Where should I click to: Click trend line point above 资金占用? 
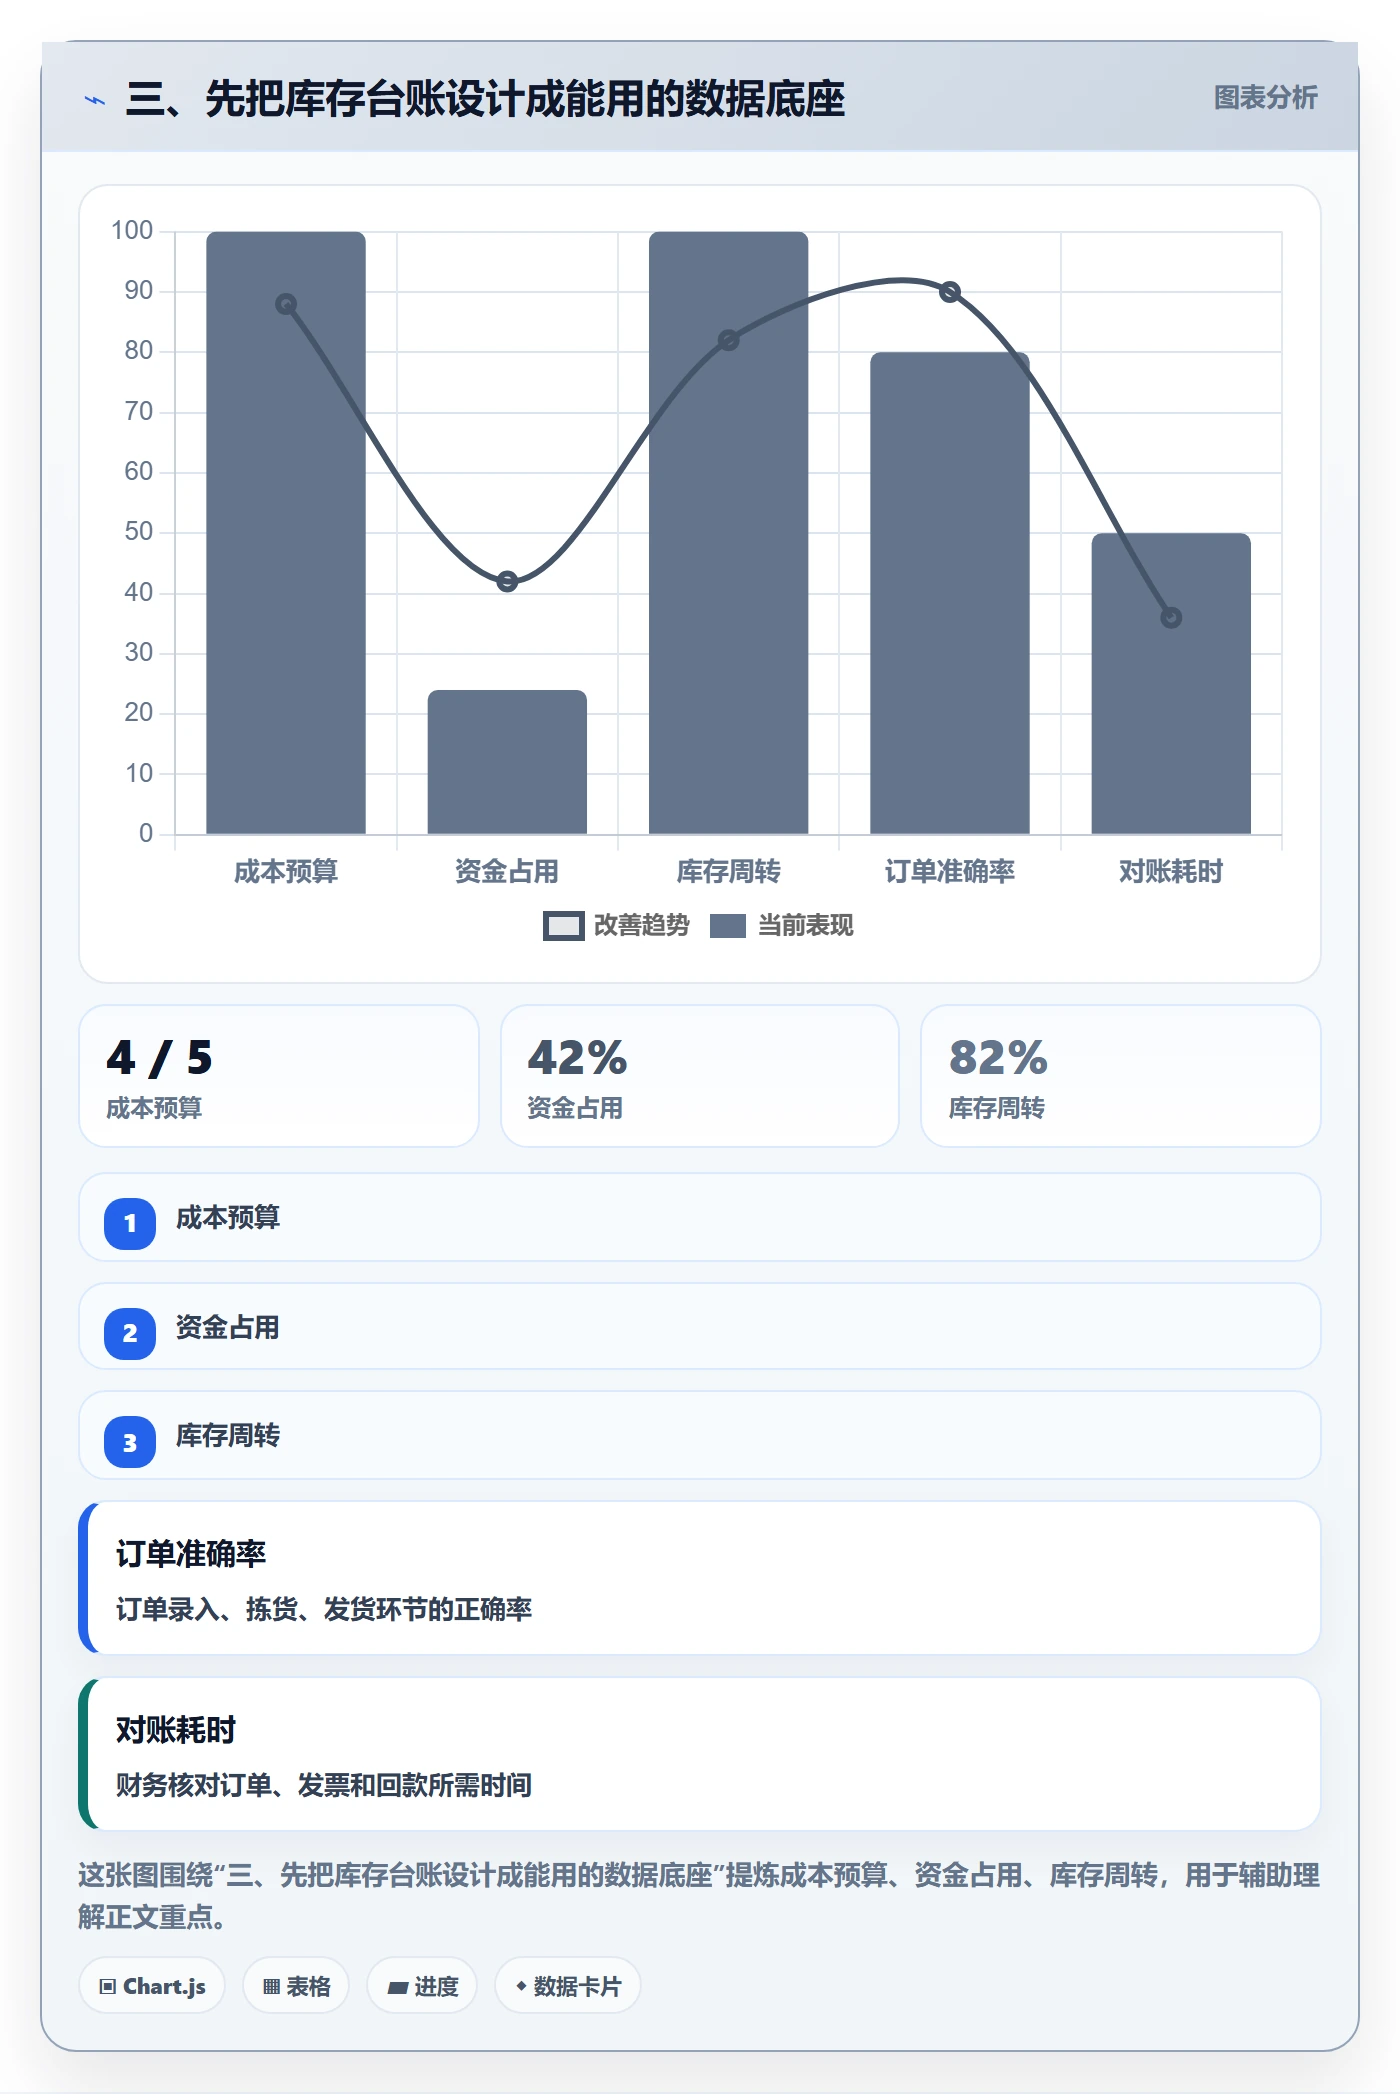507,581
